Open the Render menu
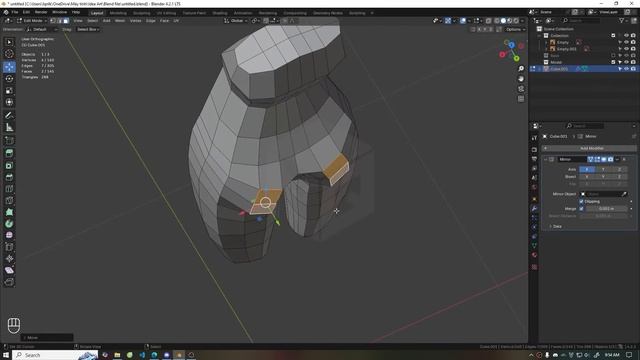 tap(41, 12)
